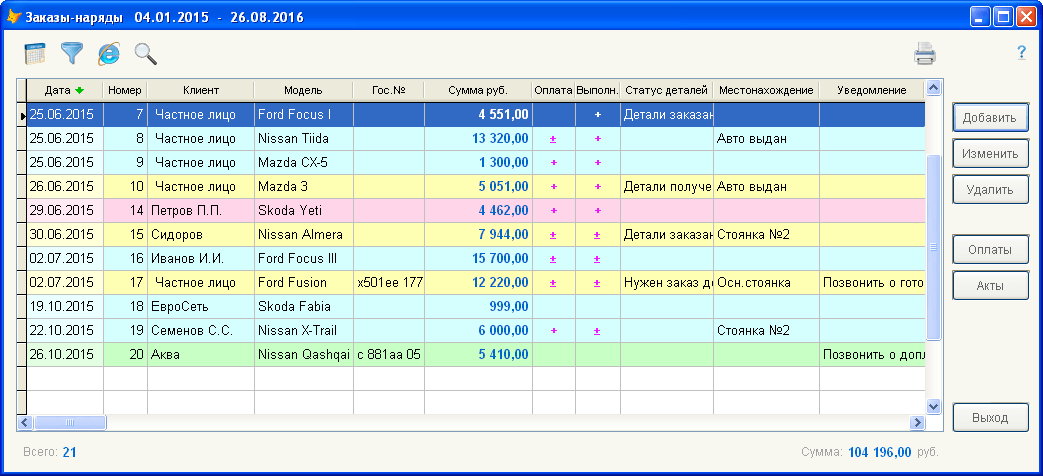Select the Ford Focus I cell

click(303, 115)
